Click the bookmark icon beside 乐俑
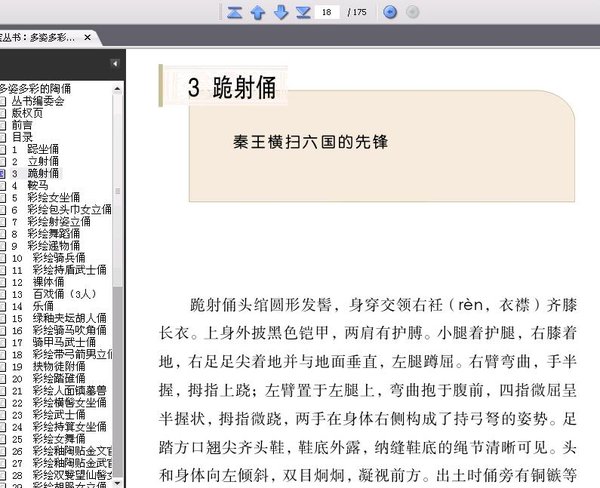Image resolution: width=600 pixels, height=488 pixels. [x=2, y=307]
